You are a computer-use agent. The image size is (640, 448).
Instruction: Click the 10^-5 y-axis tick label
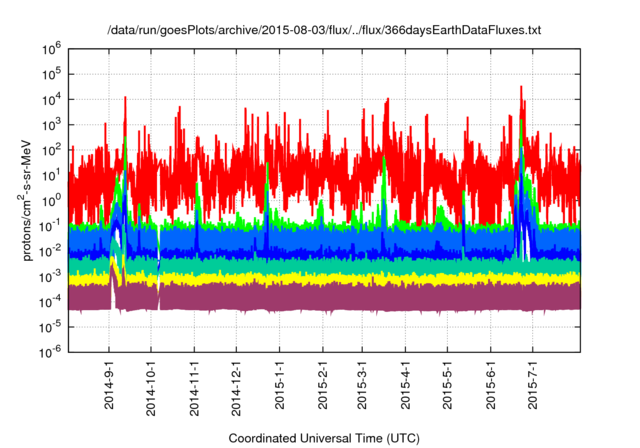pos(49,327)
